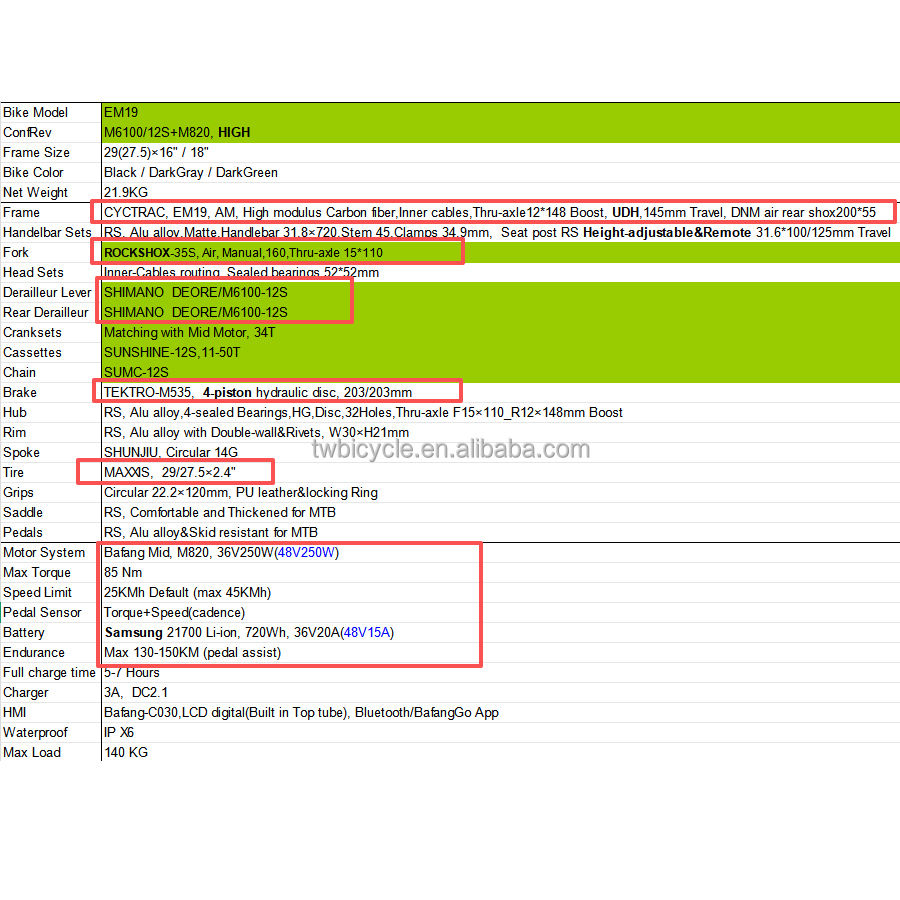Viewport: 900px width, 900px height.
Task: Click the 'Bike Model' label cell
Action: point(36,112)
